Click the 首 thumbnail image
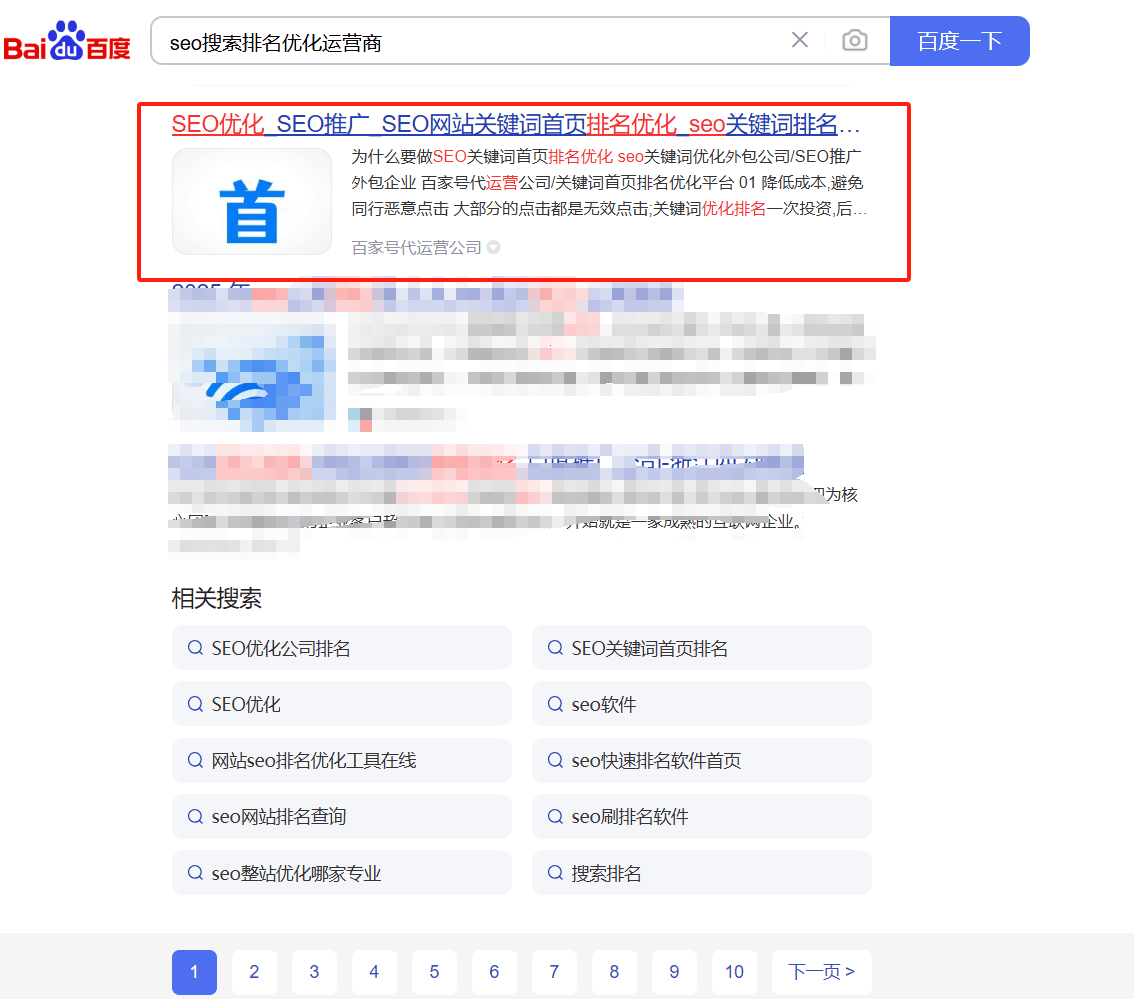This screenshot has height=999, width=1134. (x=252, y=202)
